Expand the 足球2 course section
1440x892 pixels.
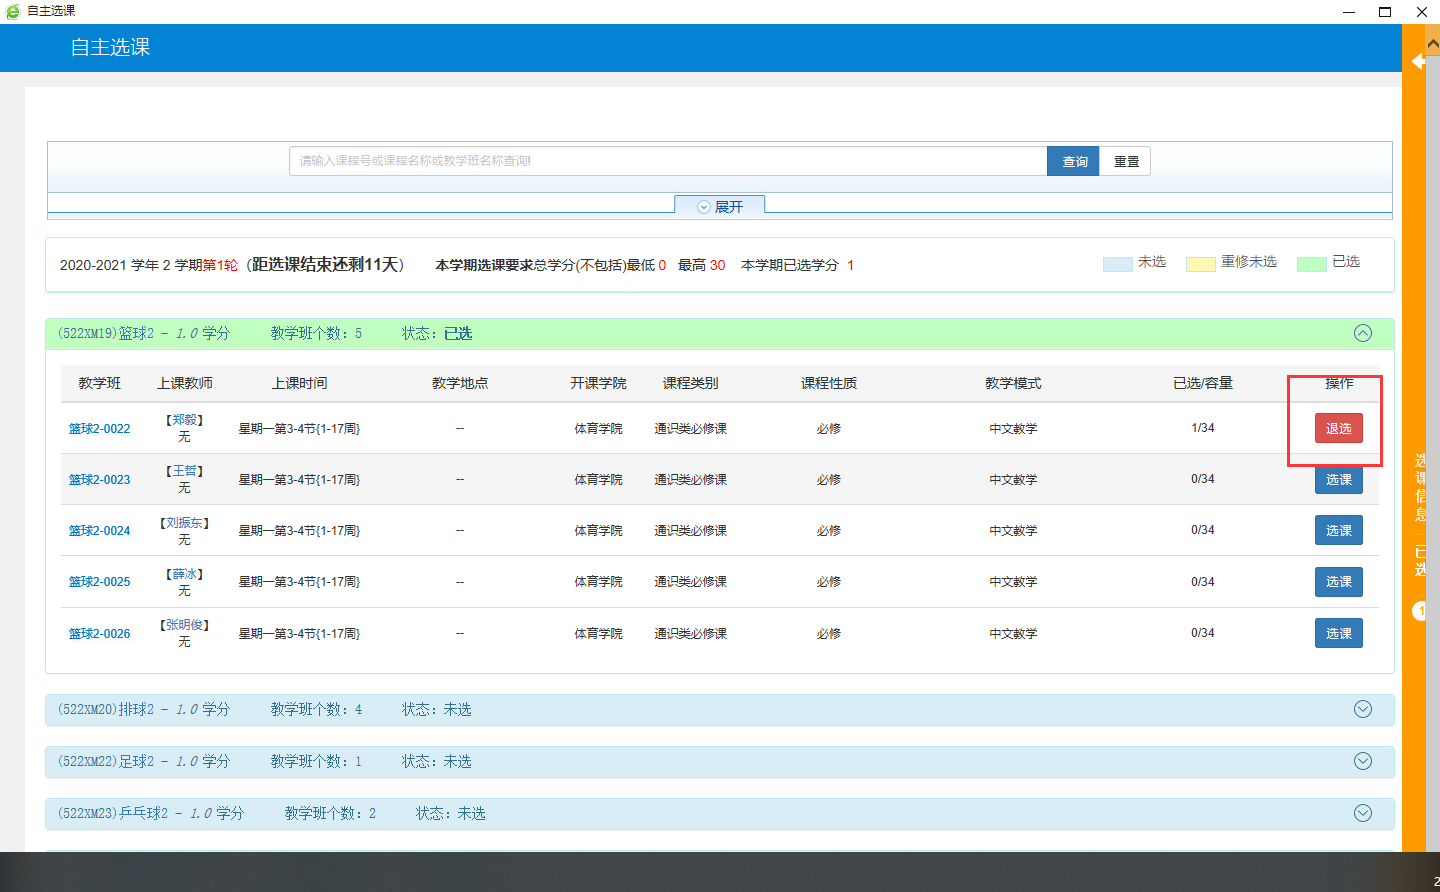tap(1362, 761)
